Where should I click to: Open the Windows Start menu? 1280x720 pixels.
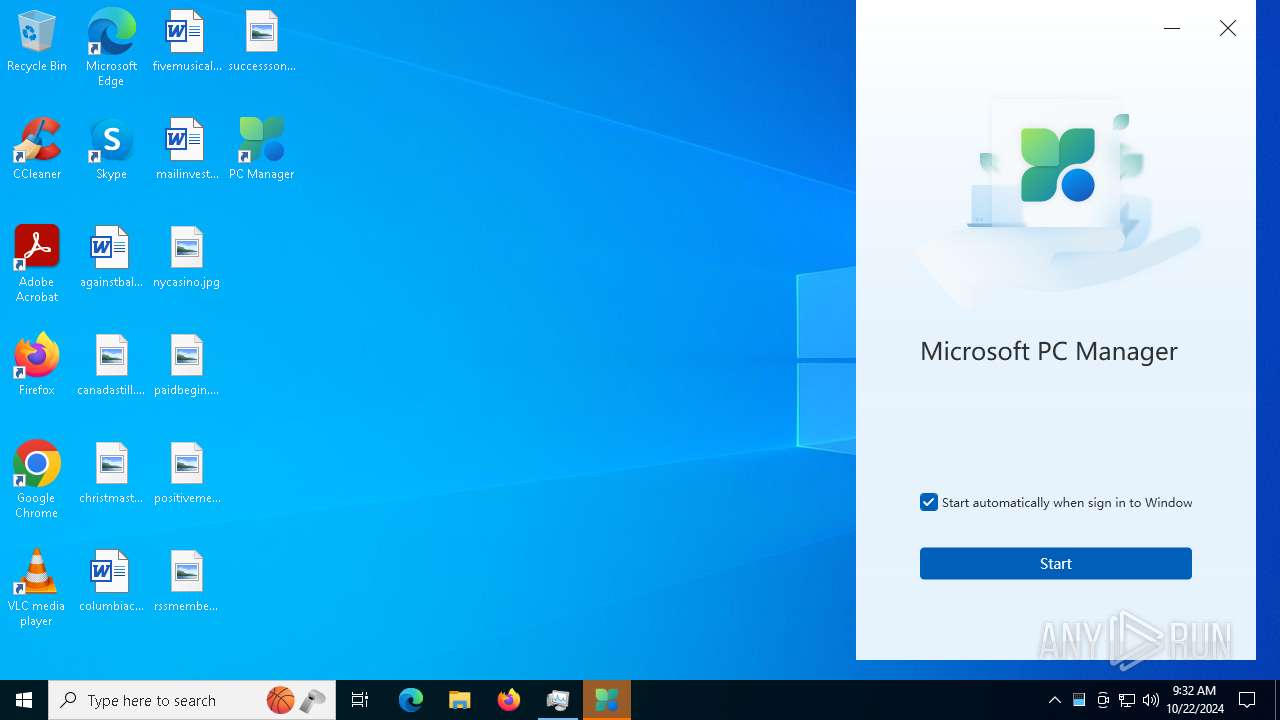[x=24, y=700]
